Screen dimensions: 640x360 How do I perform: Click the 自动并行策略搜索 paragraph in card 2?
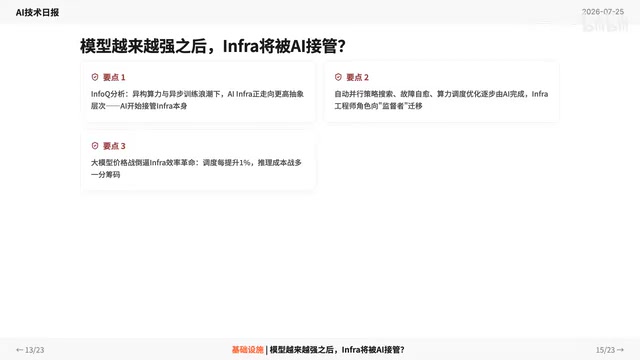[441, 100]
